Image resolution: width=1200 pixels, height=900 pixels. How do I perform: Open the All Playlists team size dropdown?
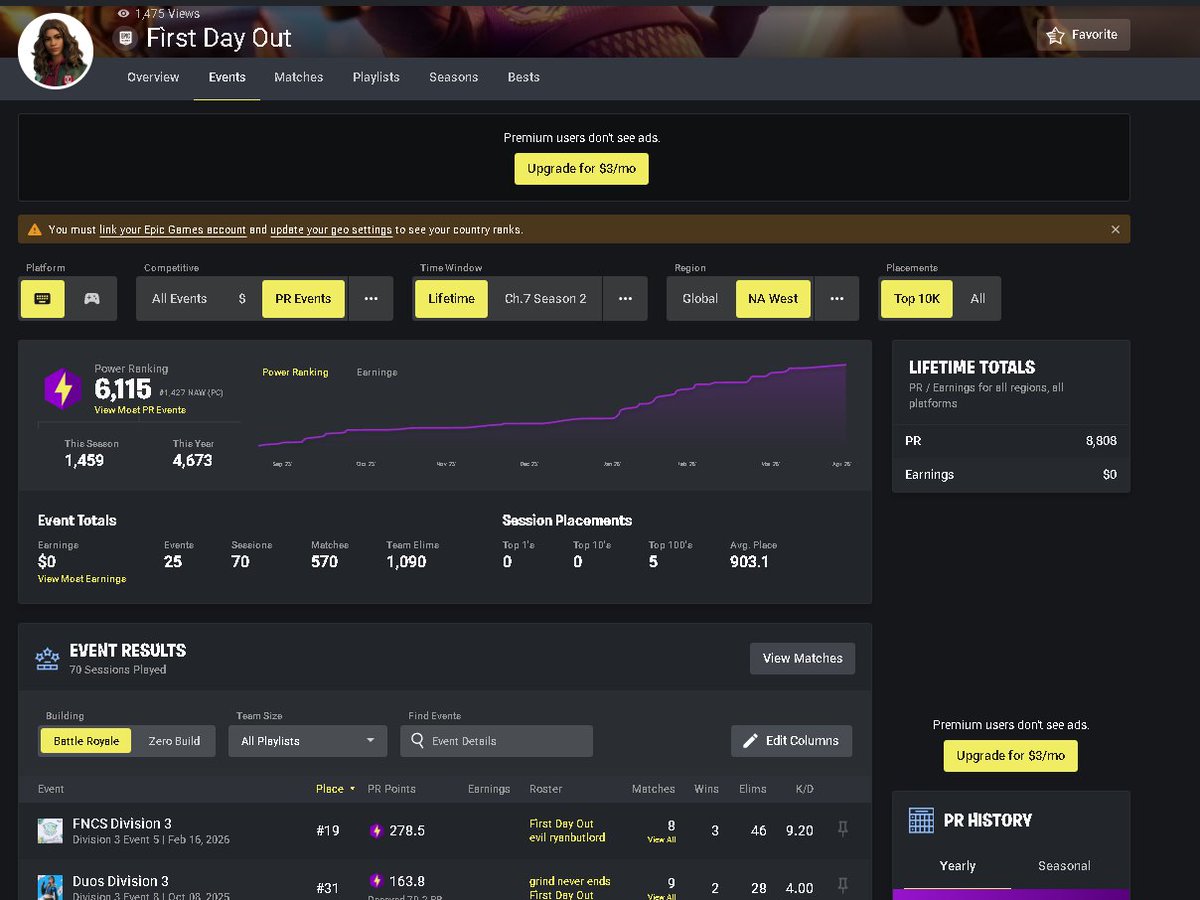pos(308,741)
